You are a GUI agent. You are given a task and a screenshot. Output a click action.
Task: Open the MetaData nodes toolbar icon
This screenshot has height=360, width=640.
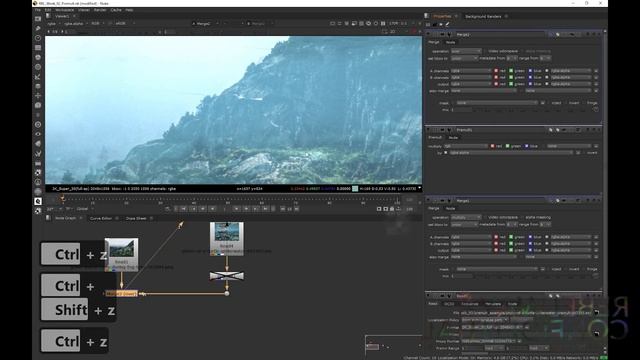coord(38,144)
